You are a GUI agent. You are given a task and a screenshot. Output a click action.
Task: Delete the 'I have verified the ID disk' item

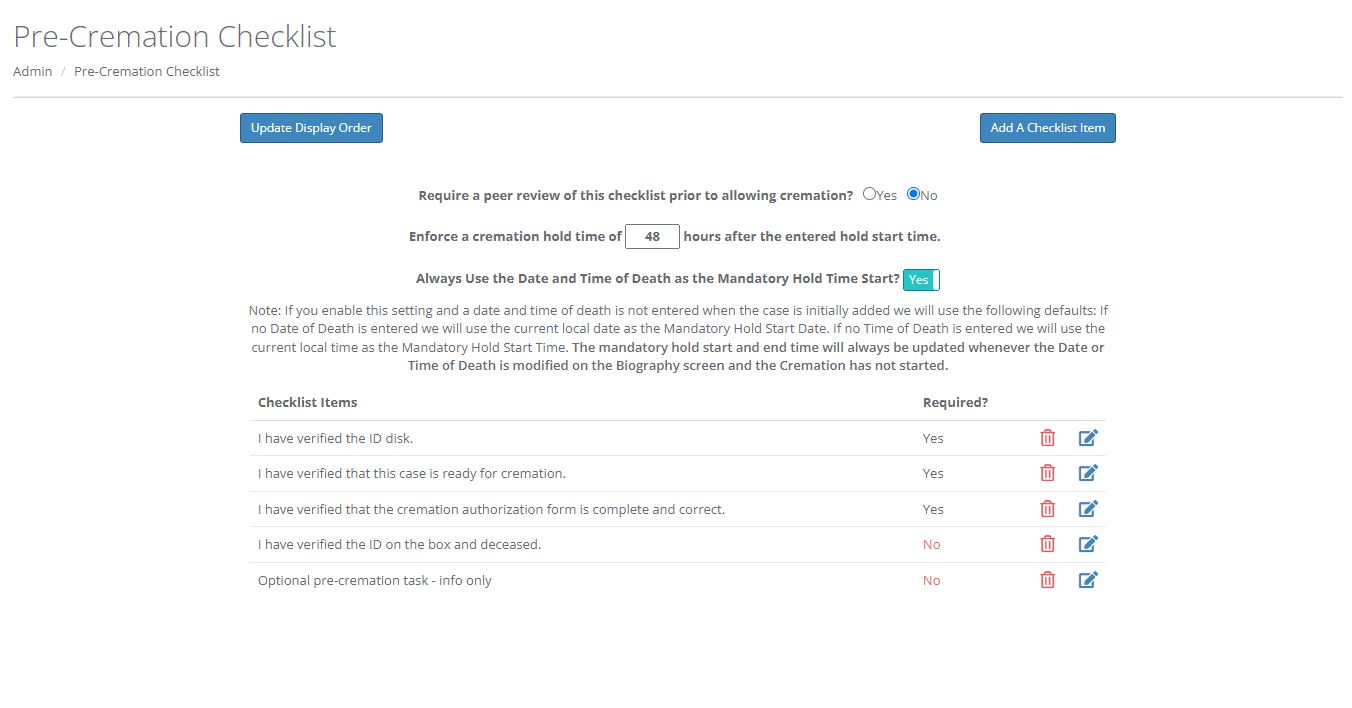point(1047,437)
